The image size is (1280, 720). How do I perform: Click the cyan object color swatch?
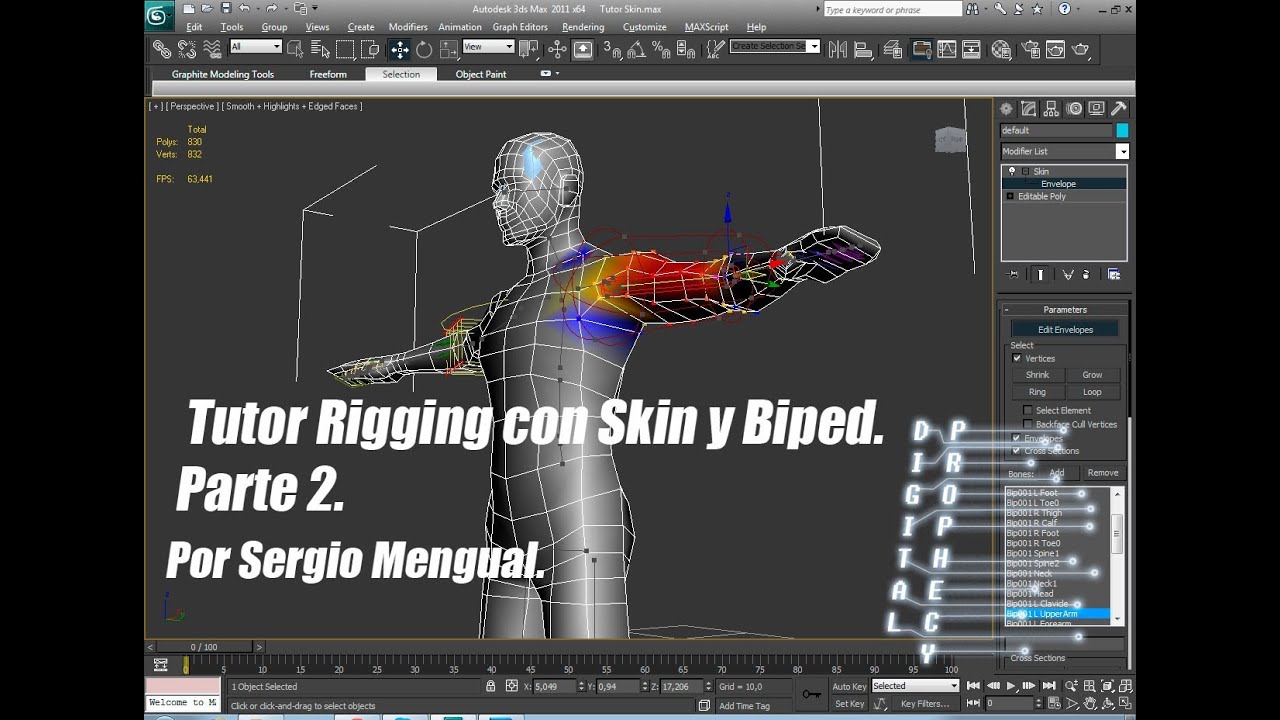pos(1122,131)
